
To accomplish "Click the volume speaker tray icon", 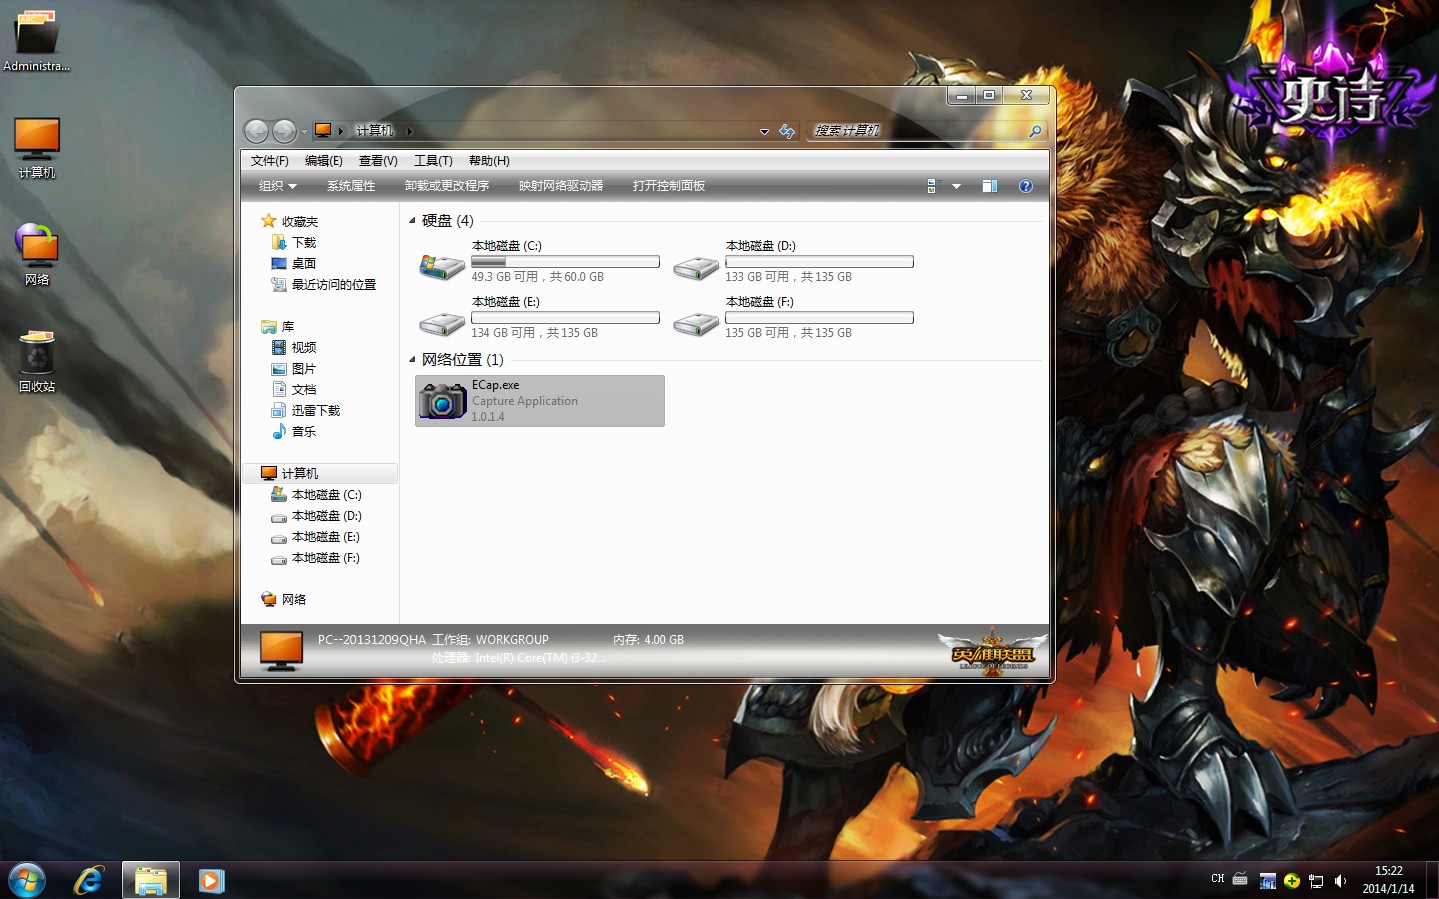I will click(1340, 881).
